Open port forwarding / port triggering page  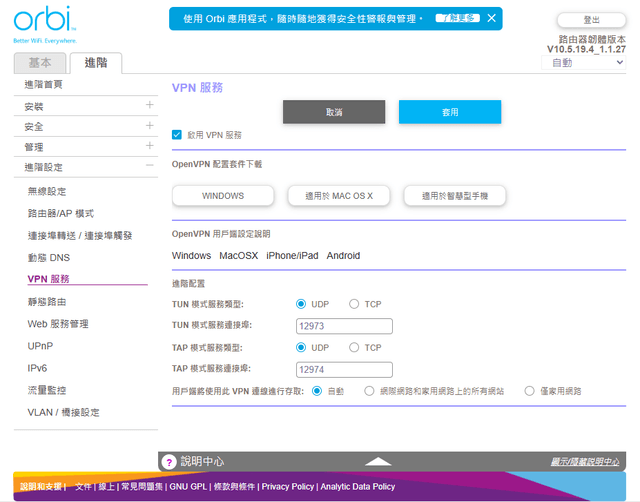pos(80,235)
